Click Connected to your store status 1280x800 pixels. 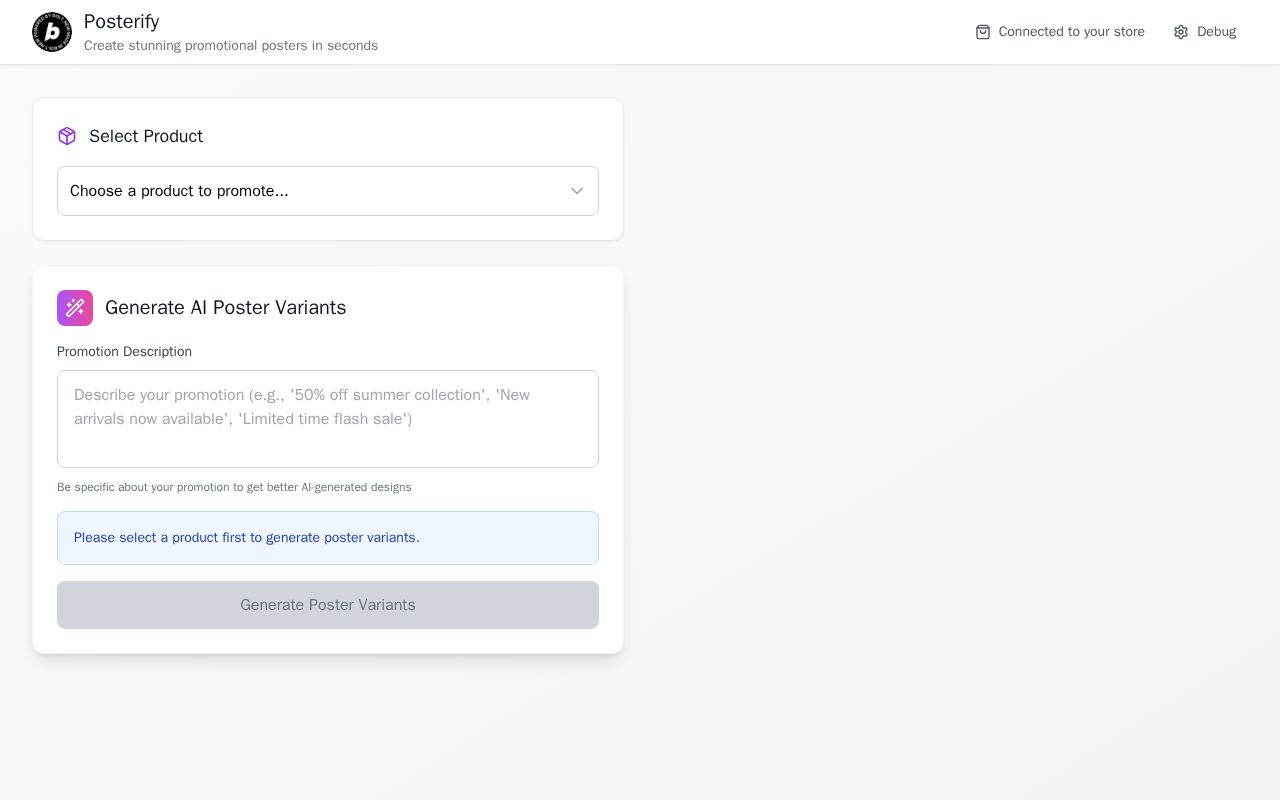(x=1060, y=32)
